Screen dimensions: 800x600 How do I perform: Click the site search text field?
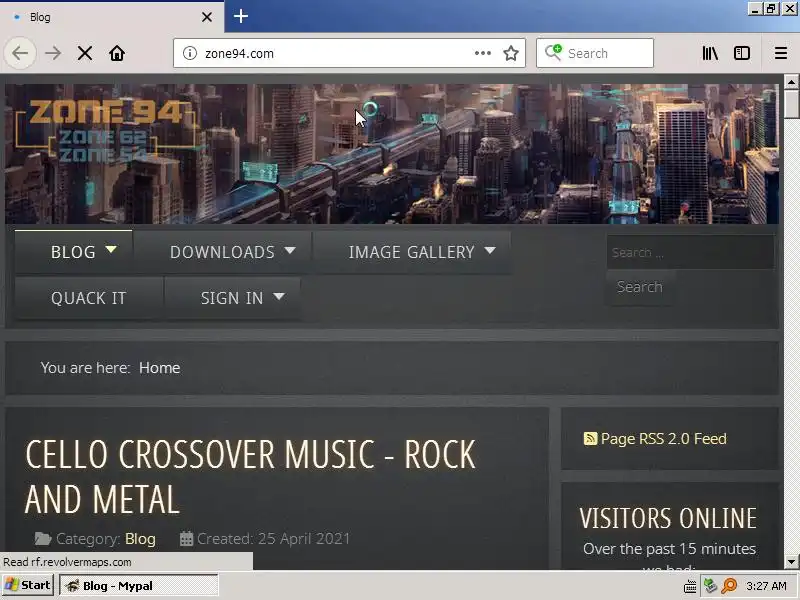[690, 253]
